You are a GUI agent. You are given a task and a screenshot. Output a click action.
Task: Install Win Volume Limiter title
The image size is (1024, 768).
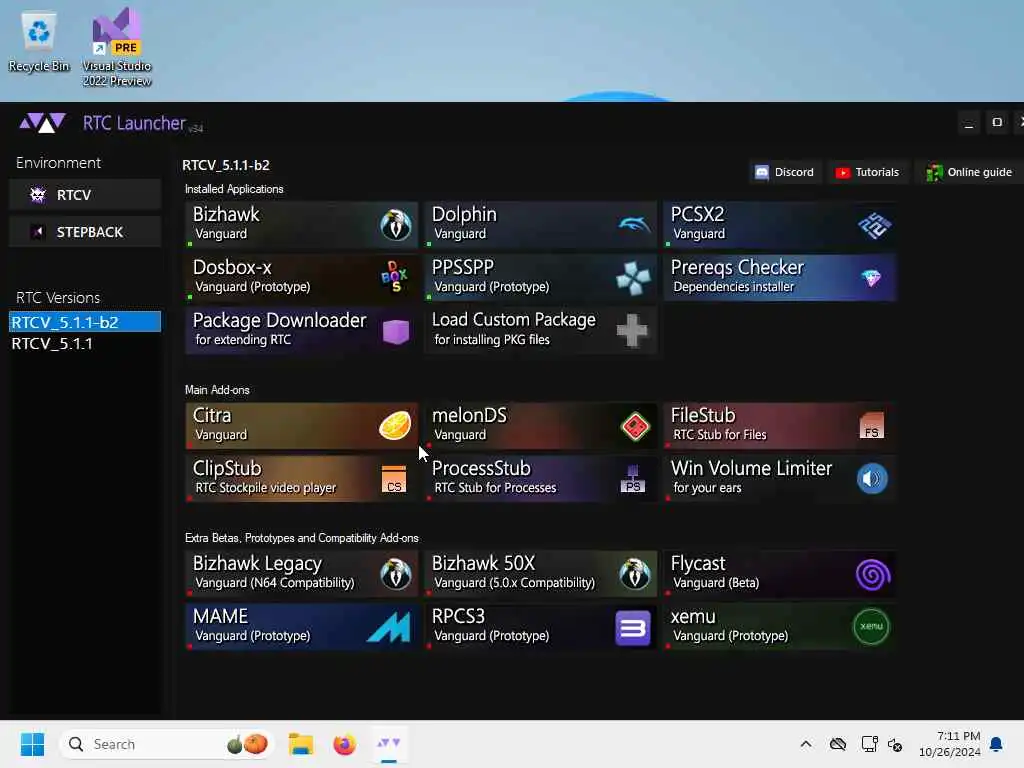[752, 468]
